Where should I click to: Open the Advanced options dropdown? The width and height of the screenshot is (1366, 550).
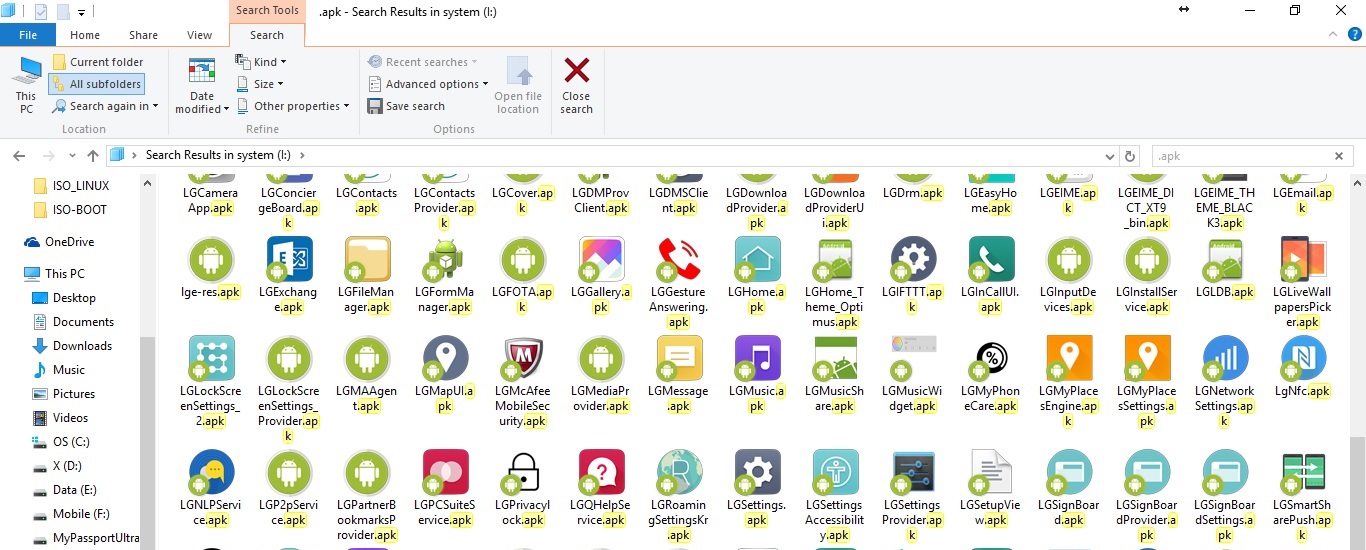[427, 84]
